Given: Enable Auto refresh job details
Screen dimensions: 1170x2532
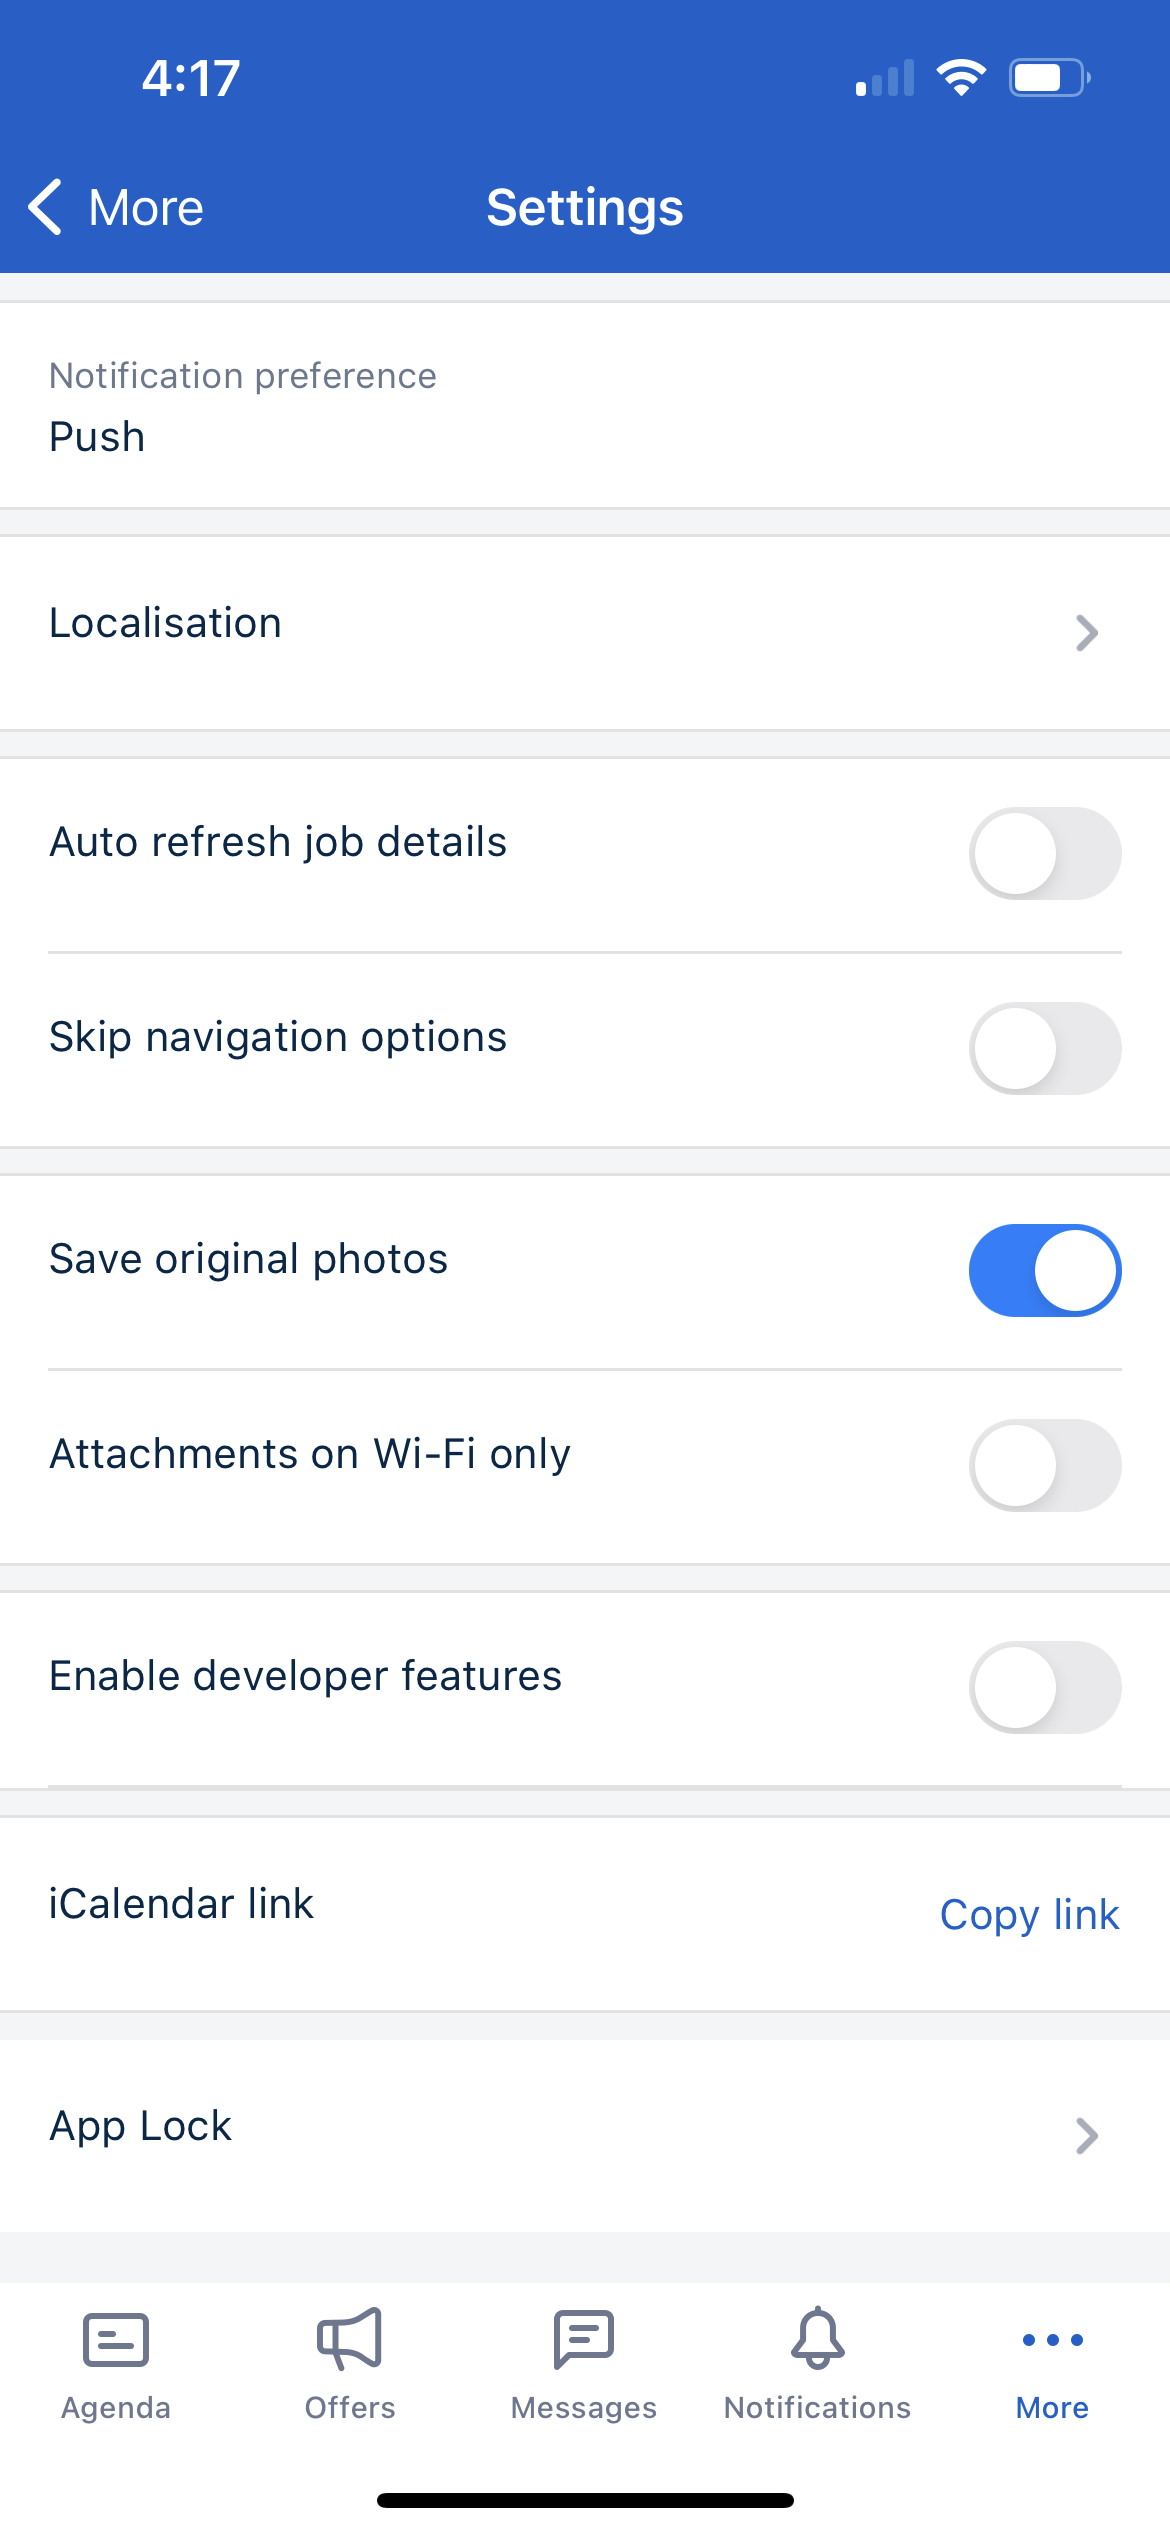Looking at the screenshot, I should click(x=1045, y=853).
